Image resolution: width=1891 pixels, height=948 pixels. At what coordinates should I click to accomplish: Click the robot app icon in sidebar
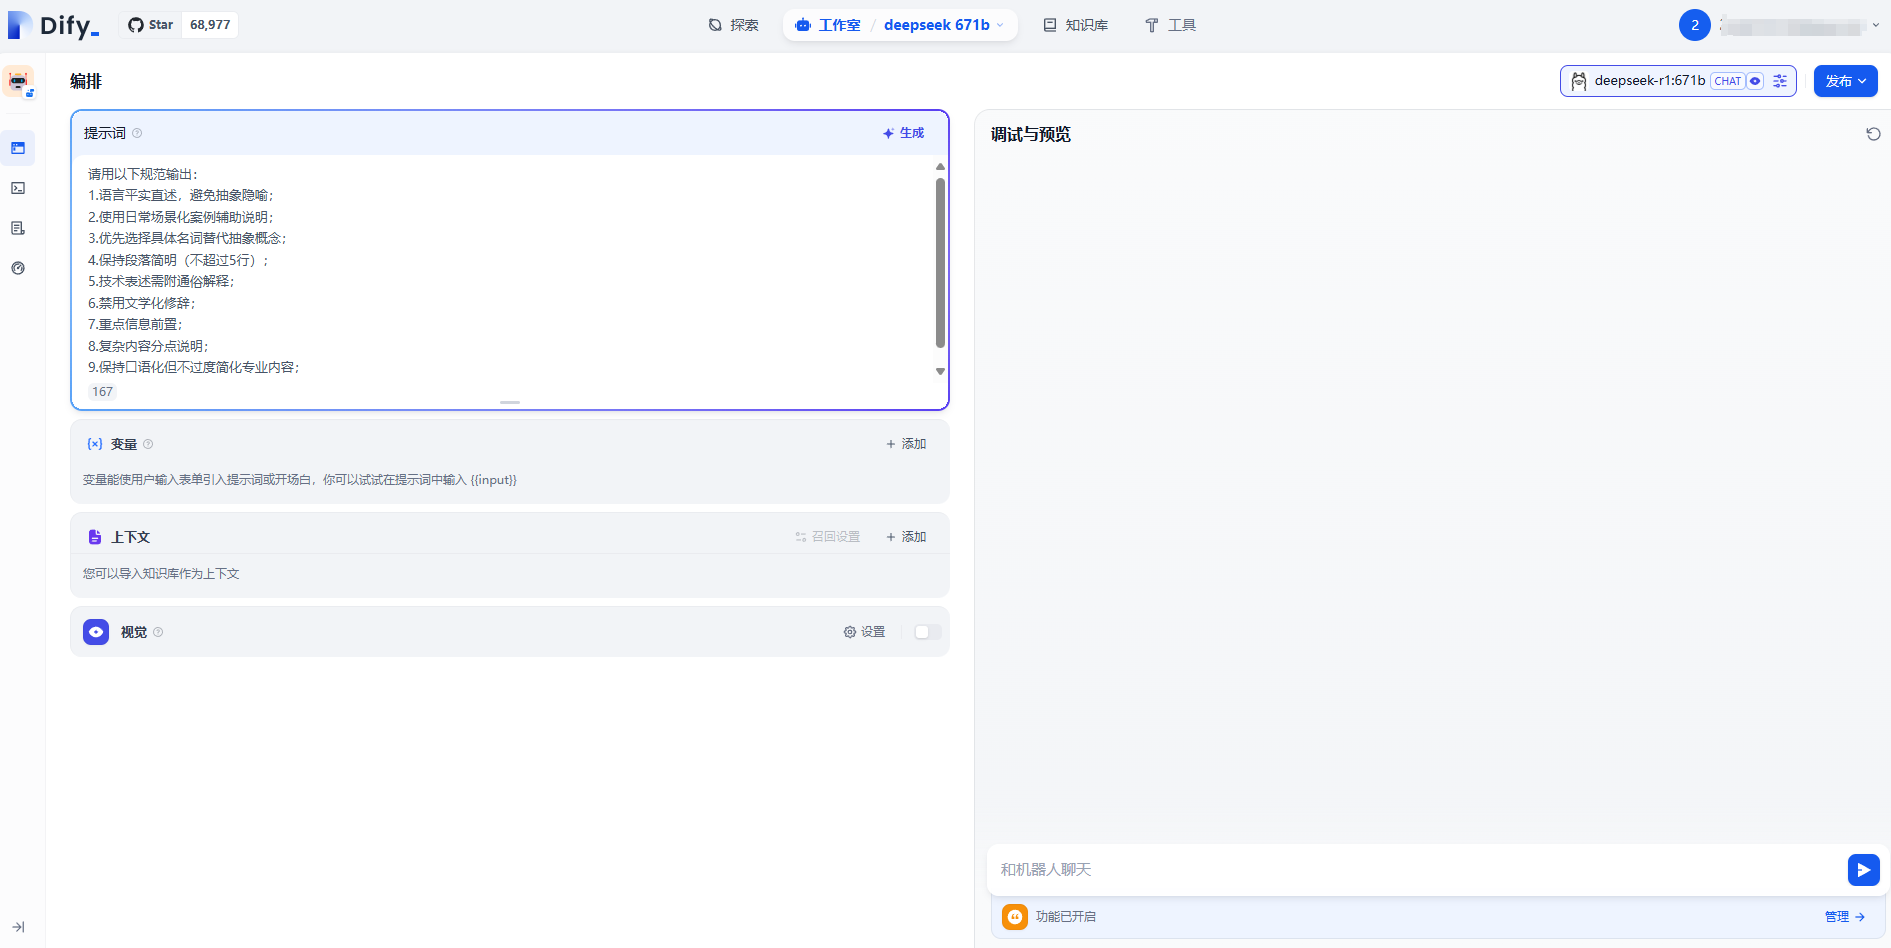click(18, 82)
